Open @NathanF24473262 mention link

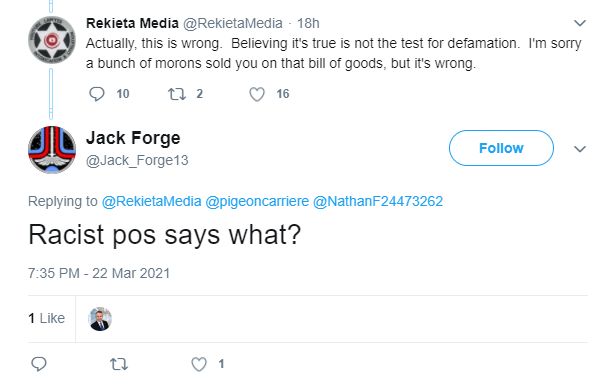coord(378,201)
